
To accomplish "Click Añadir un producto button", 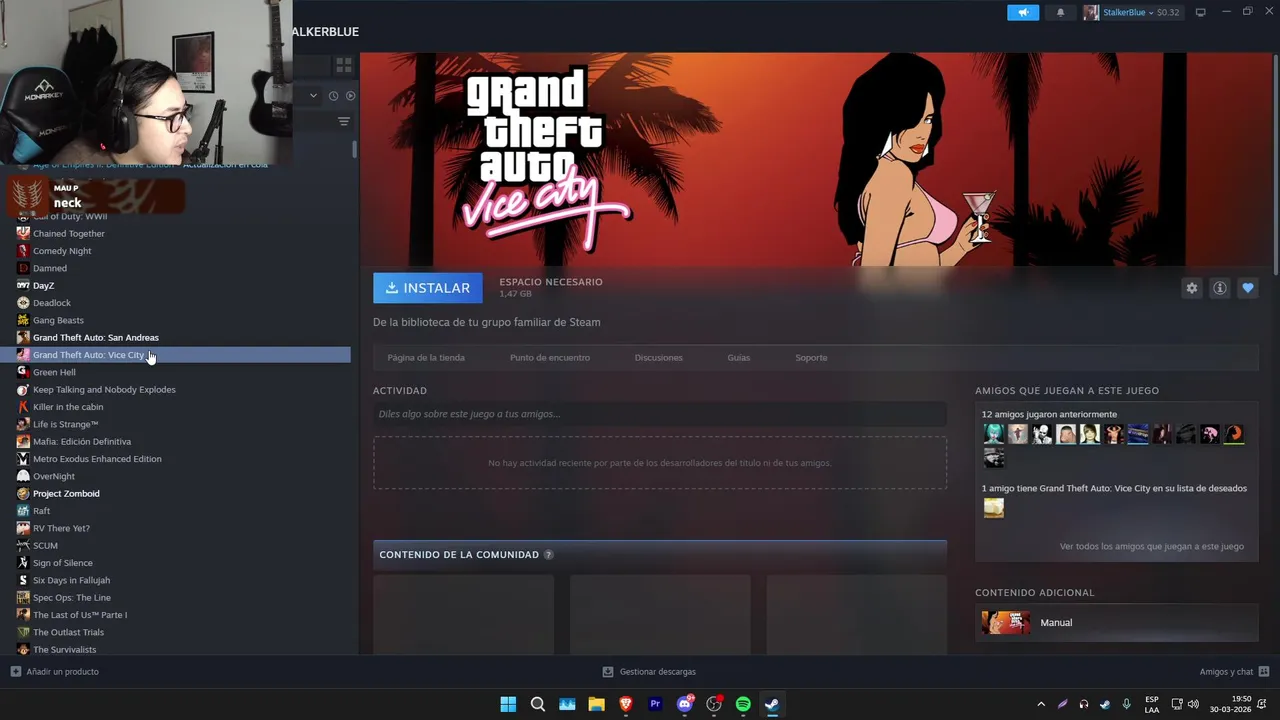I will tap(55, 672).
